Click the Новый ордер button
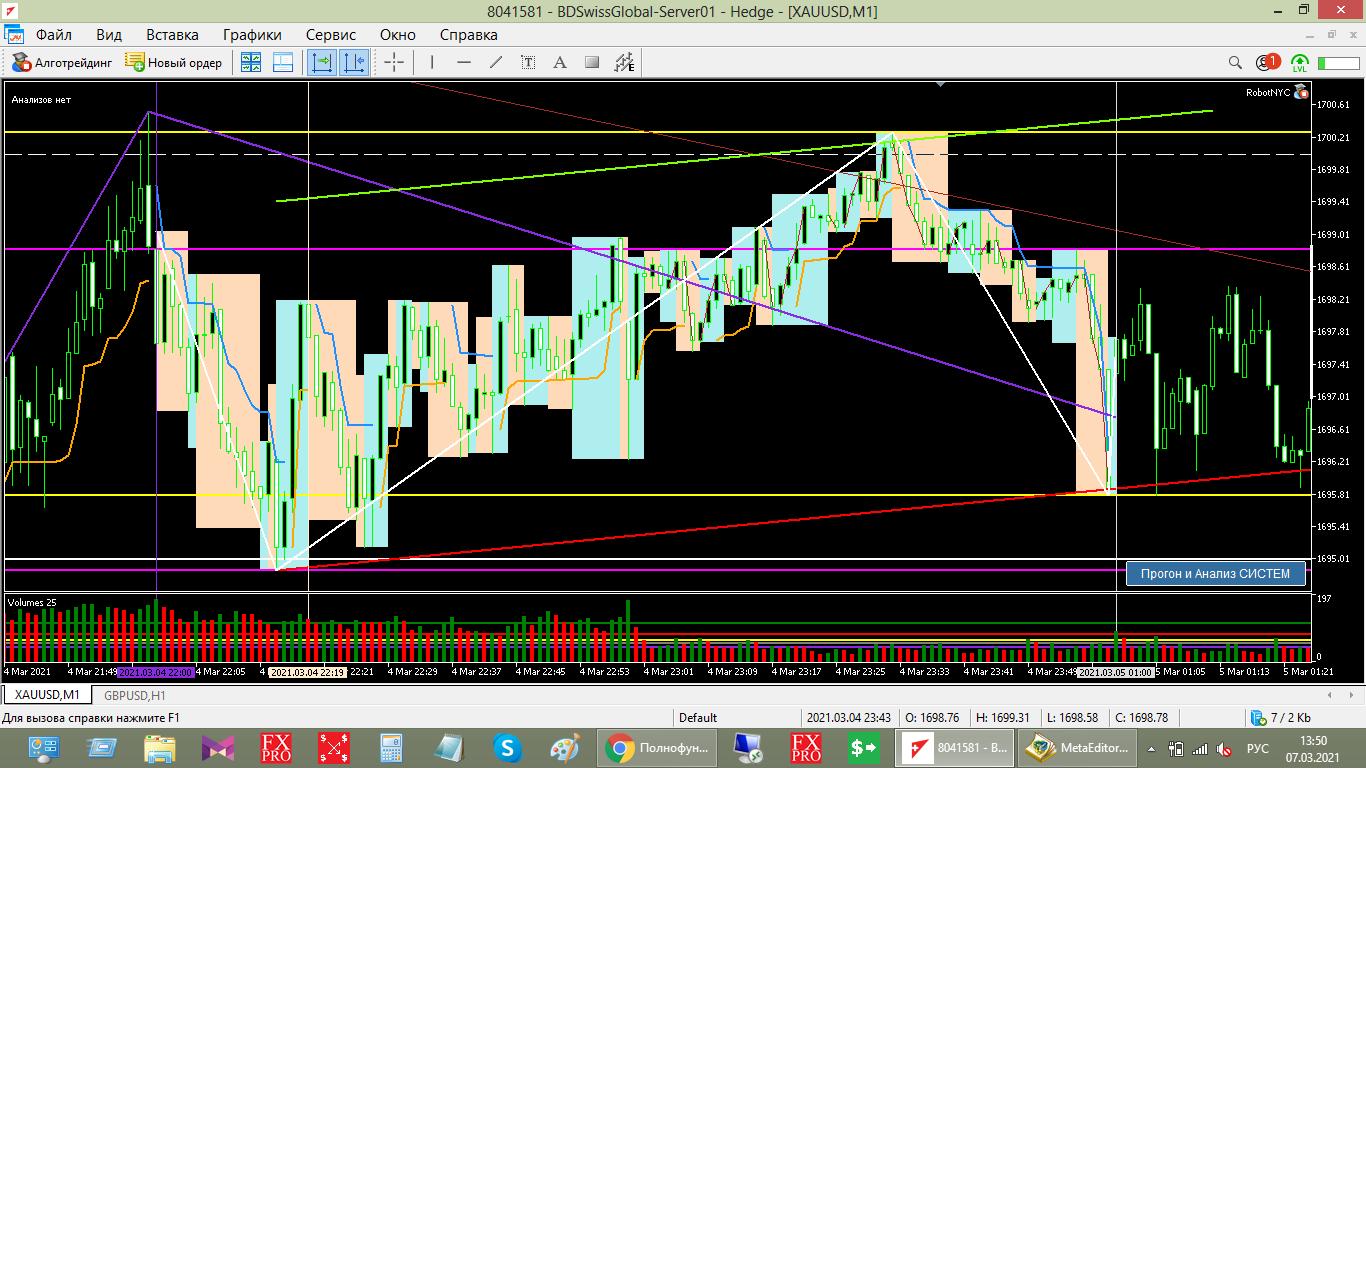 tap(174, 63)
